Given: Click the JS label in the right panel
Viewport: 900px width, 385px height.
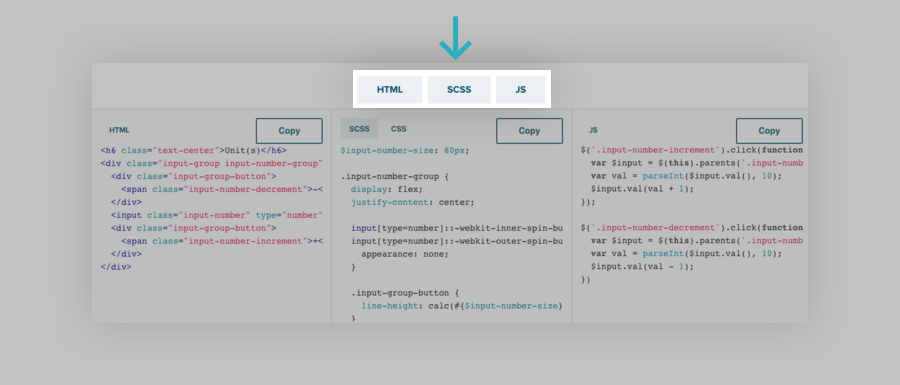Looking at the screenshot, I should 593,130.
